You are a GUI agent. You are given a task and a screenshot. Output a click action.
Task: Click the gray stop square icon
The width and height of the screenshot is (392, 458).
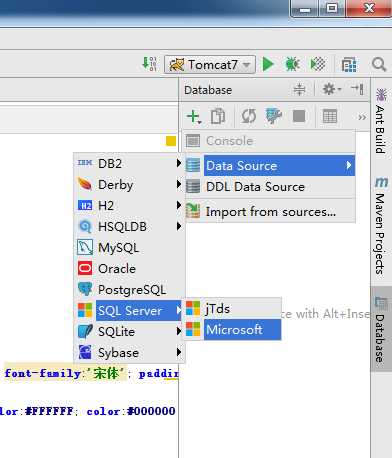[299, 116]
